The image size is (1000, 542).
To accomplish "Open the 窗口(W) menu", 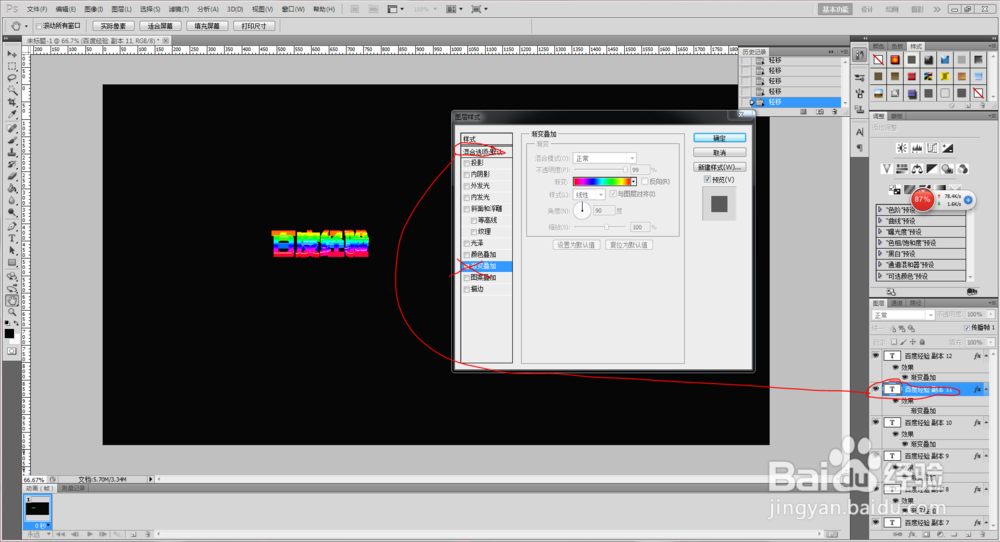I will tap(293, 9).
